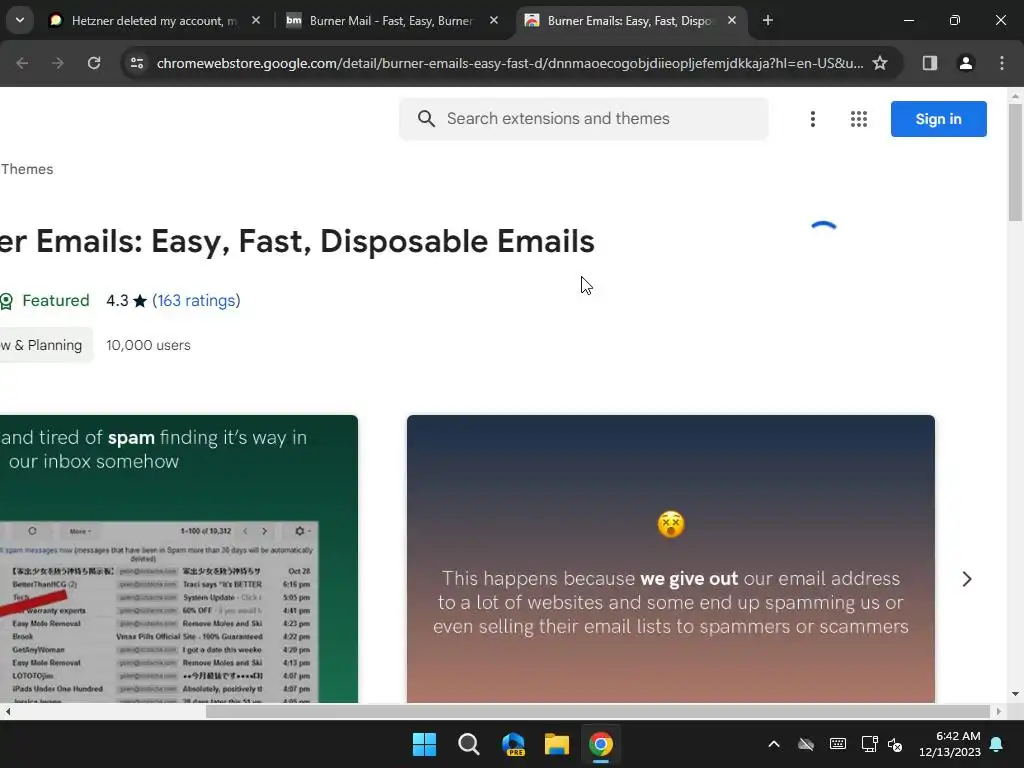Screen dimensions: 1024x768
Task: Go back to the previous page
Action: click(22, 63)
